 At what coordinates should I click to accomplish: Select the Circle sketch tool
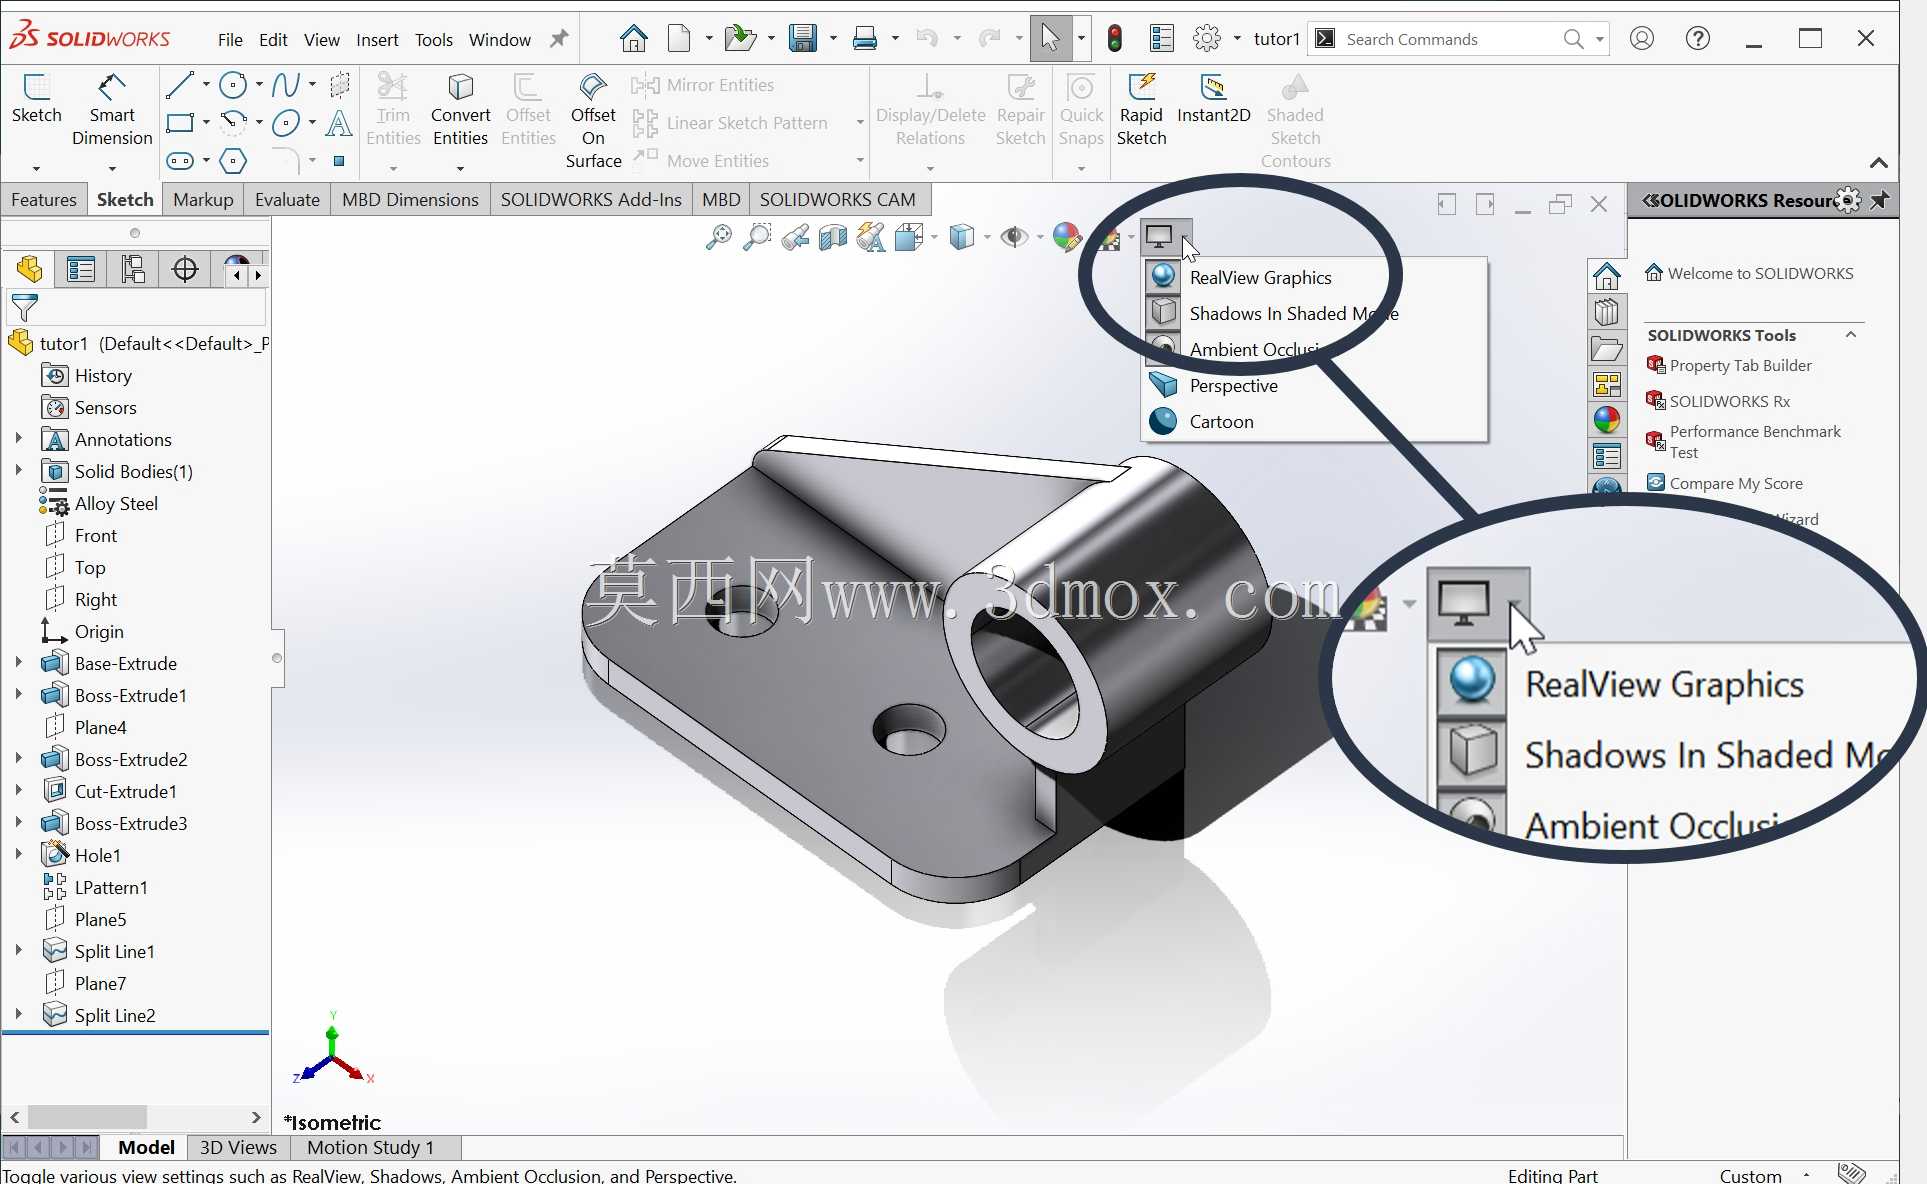[x=233, y=85]
